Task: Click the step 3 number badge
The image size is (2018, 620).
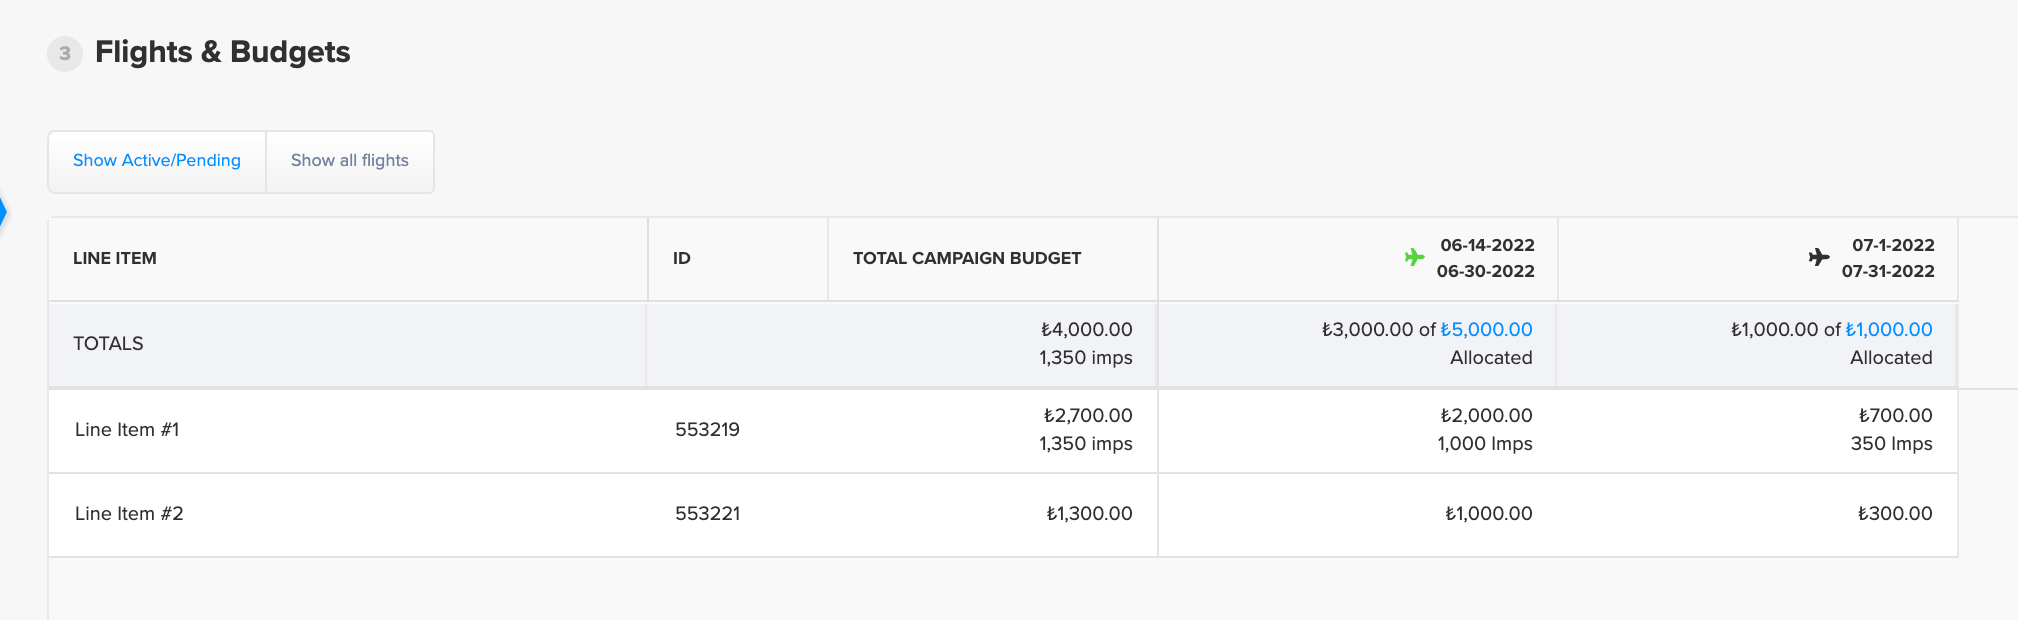Action: 65,53
